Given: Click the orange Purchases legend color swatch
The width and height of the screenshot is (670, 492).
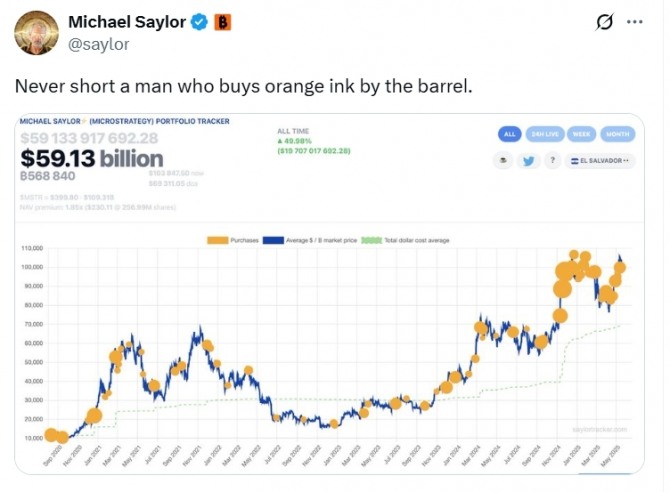Looking at the screenshot, I should point(217,240).
